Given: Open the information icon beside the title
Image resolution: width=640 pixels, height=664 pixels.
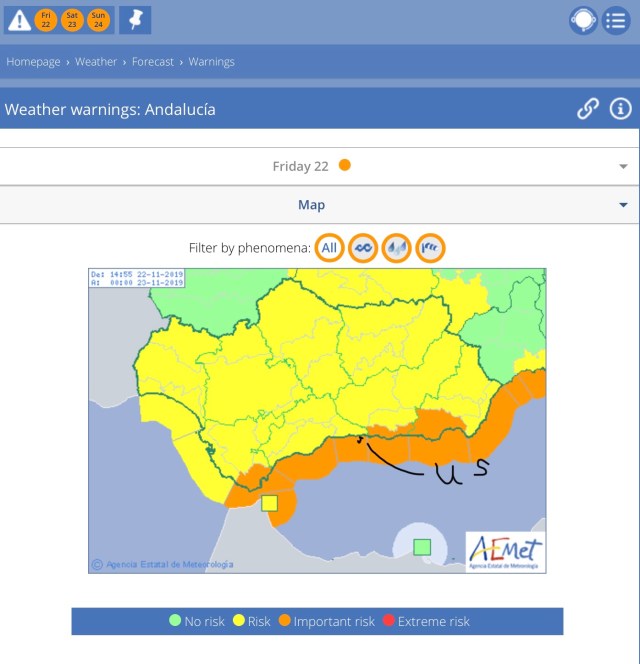Looking at the screenshot, I should pos(620,109).
